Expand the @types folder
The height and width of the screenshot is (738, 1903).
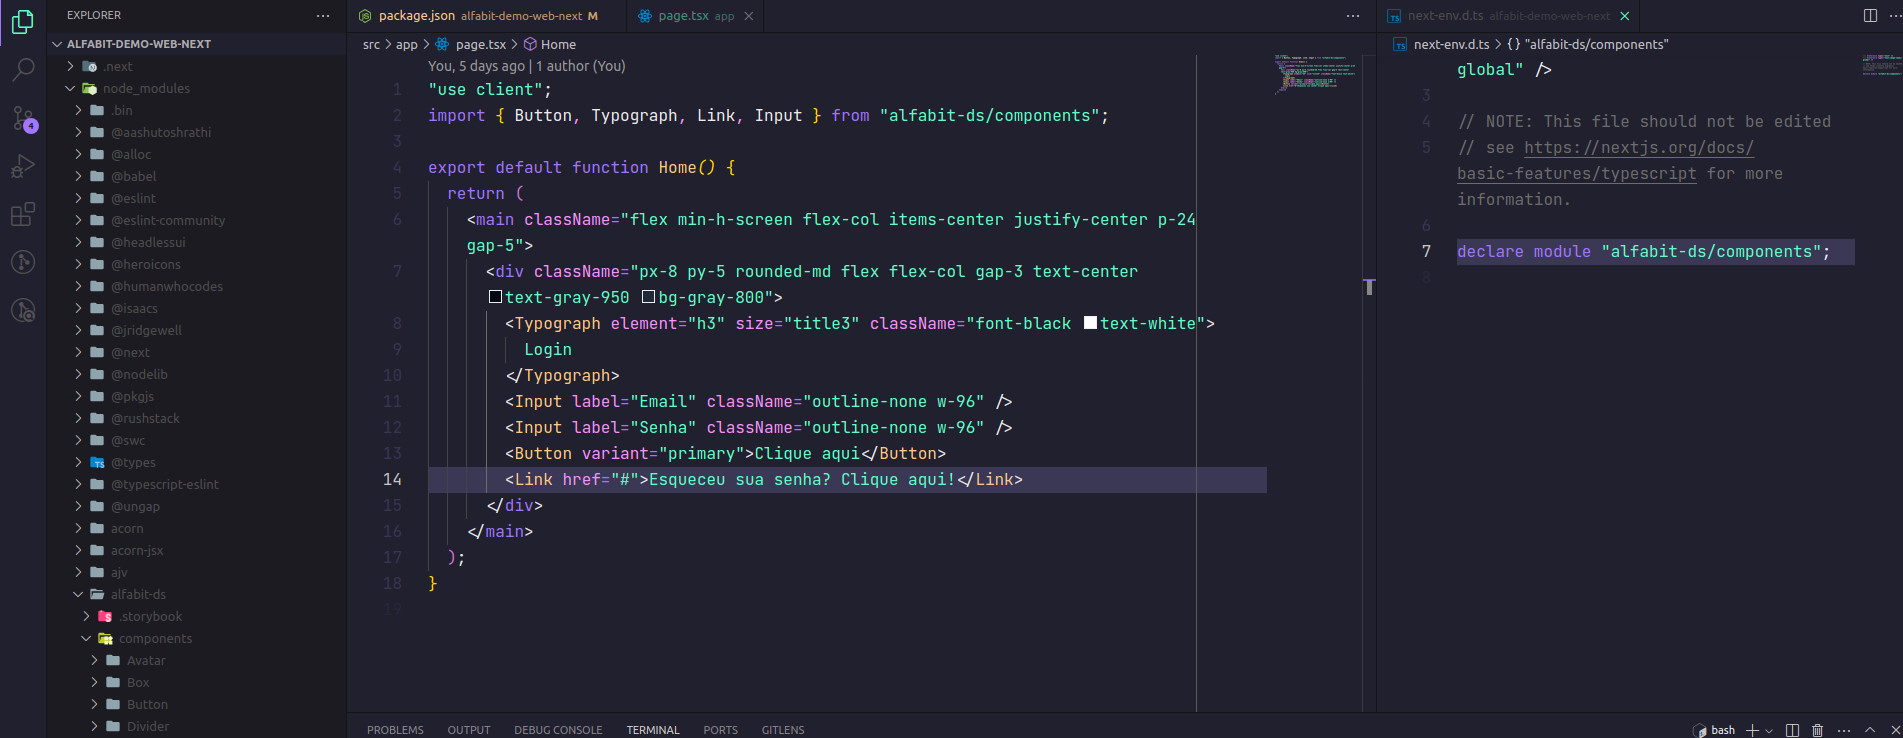[x=197, y=462]
